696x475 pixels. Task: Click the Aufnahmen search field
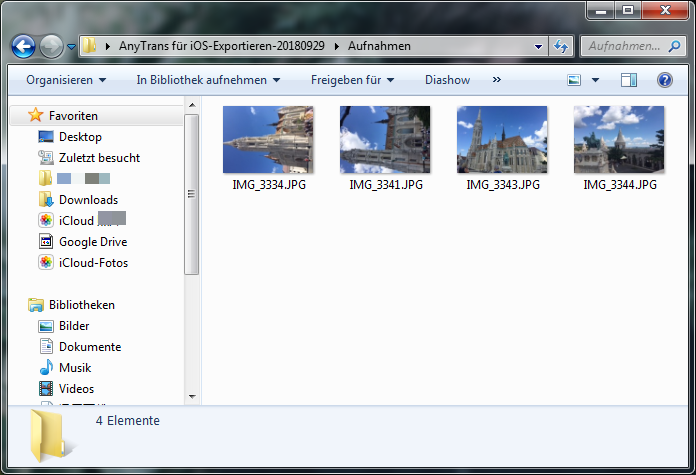coord(622,46)
